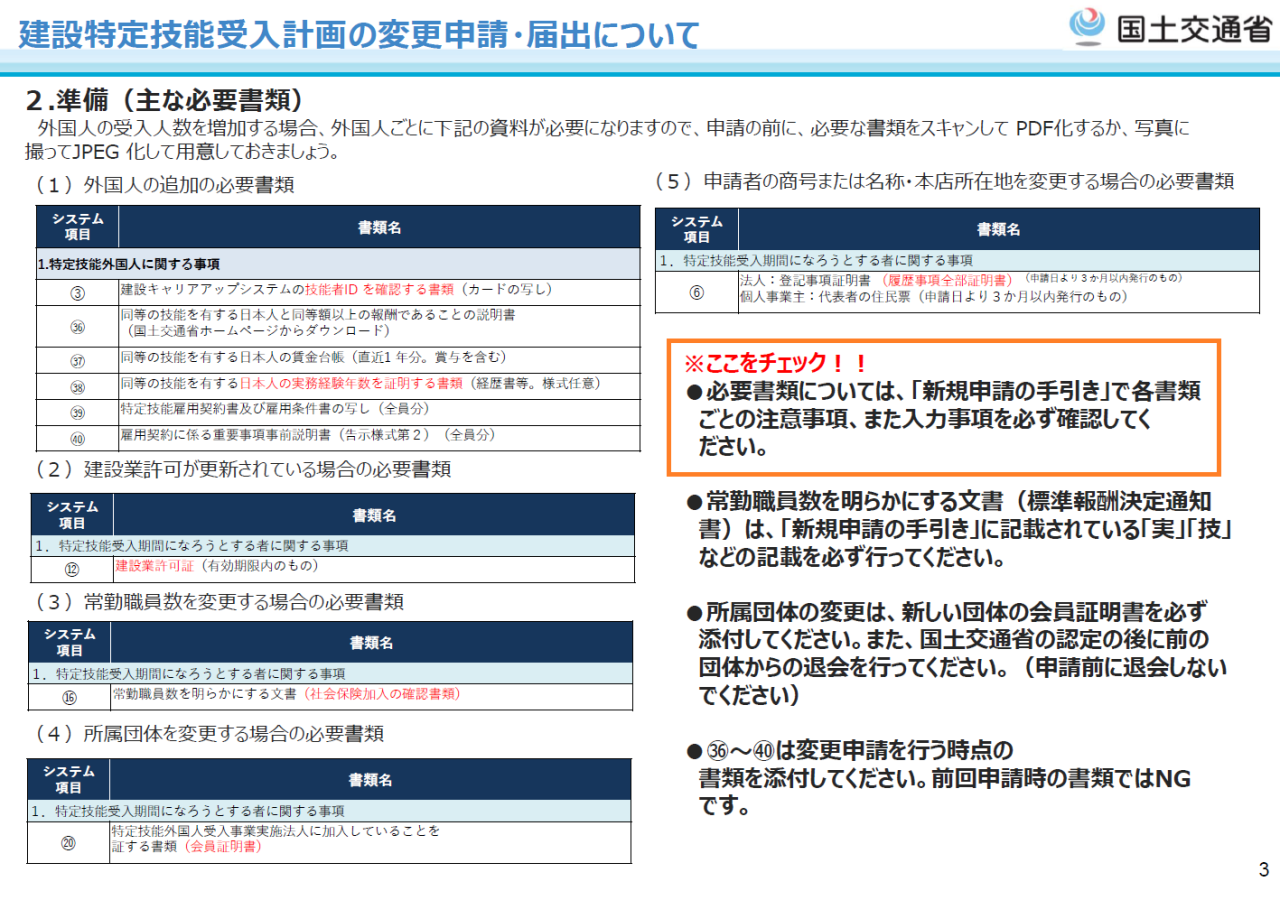1280x900 pixels.
Task: Click the 2.準備（主な必要書類） section heading
Action: click(164, 101)
